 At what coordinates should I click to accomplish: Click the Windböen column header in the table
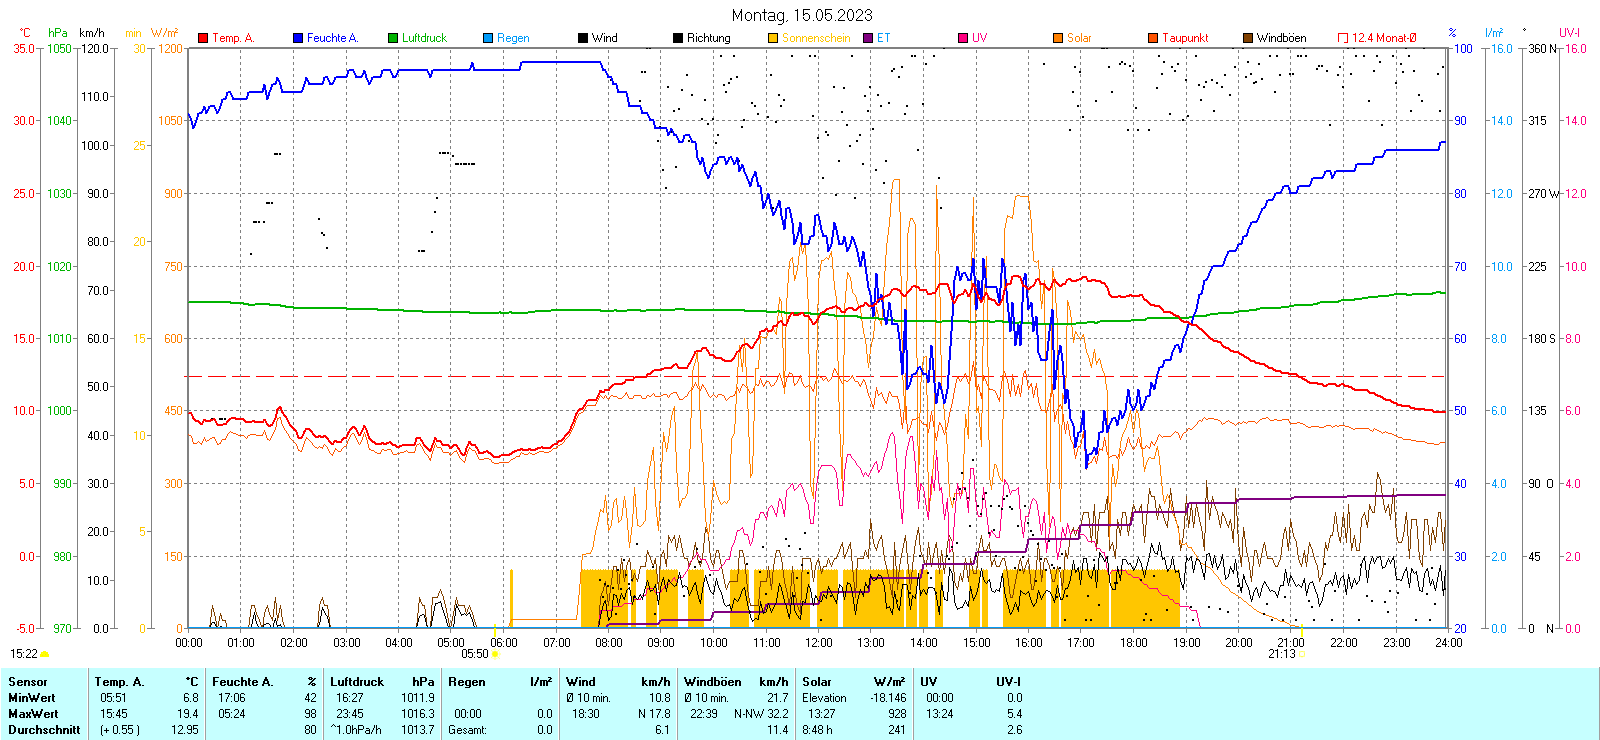click(x=712, y=682)
